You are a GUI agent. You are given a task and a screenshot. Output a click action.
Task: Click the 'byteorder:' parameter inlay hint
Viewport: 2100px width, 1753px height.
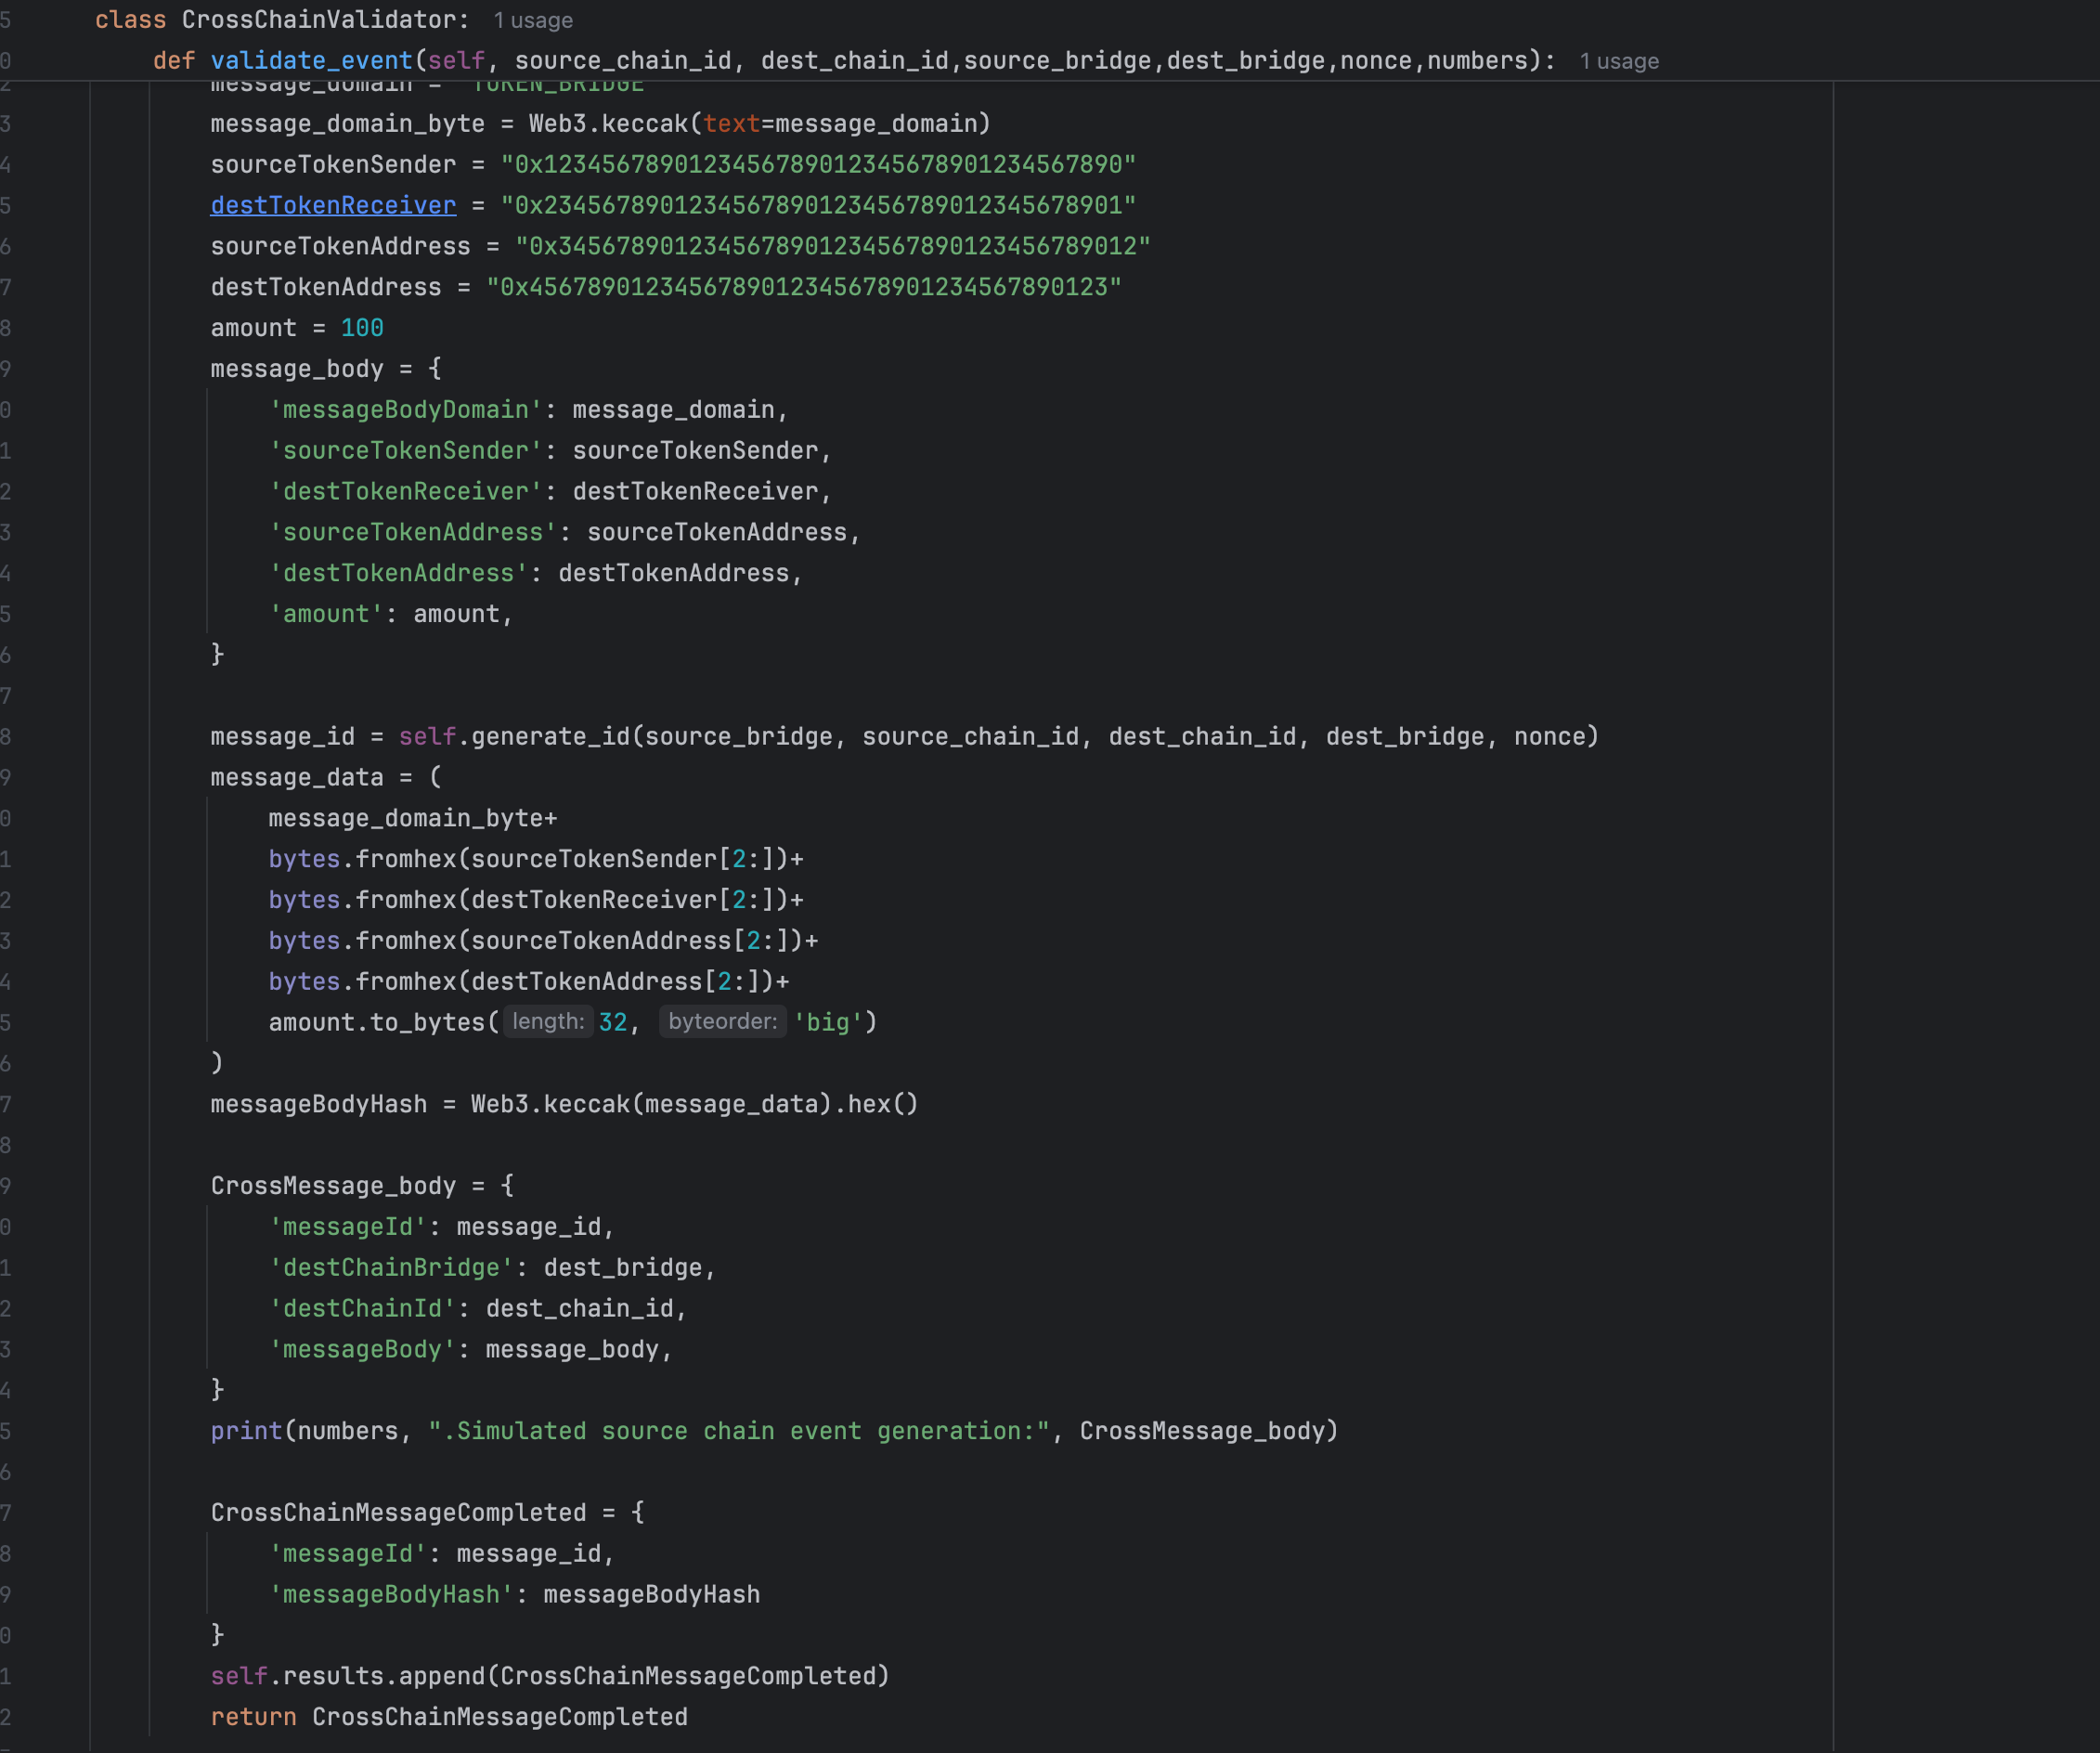pyautogui.click(x=722, y=1021)
